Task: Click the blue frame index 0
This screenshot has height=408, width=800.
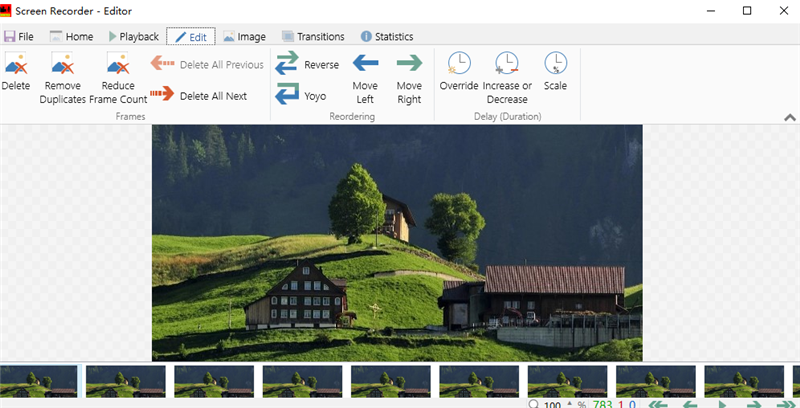Action: coord(632,405)
